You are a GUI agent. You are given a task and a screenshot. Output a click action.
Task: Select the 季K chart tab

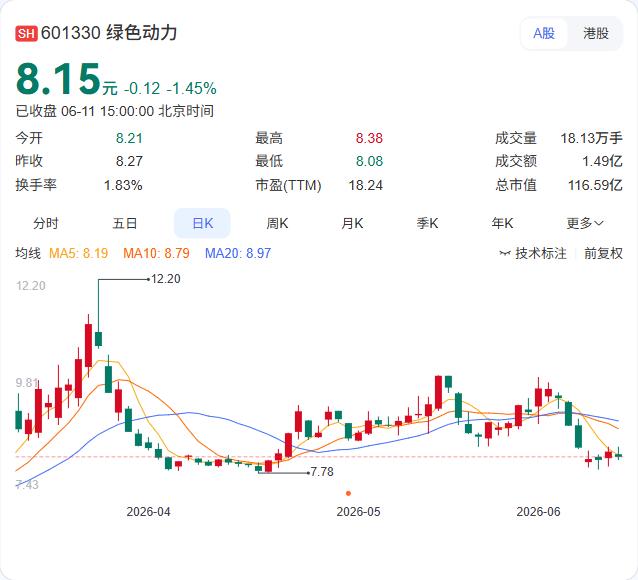pos(427,223)
